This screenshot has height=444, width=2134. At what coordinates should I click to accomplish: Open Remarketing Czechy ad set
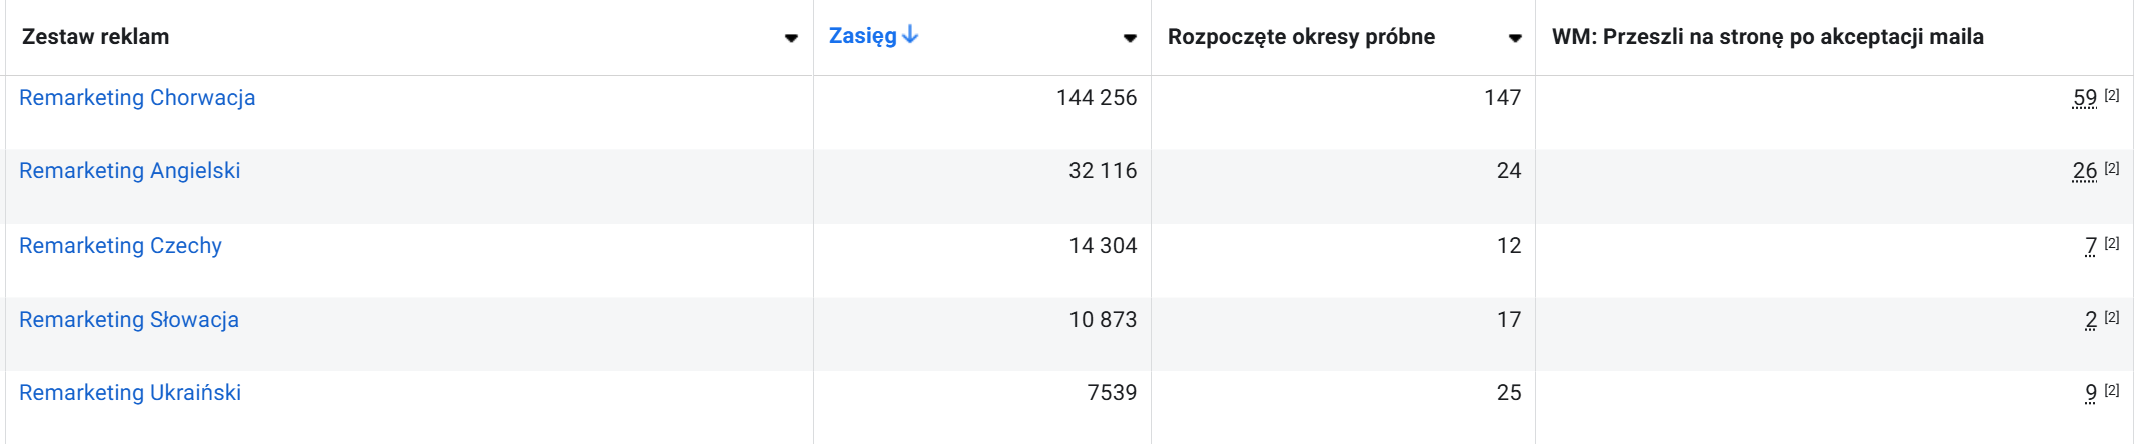point(120,246)
